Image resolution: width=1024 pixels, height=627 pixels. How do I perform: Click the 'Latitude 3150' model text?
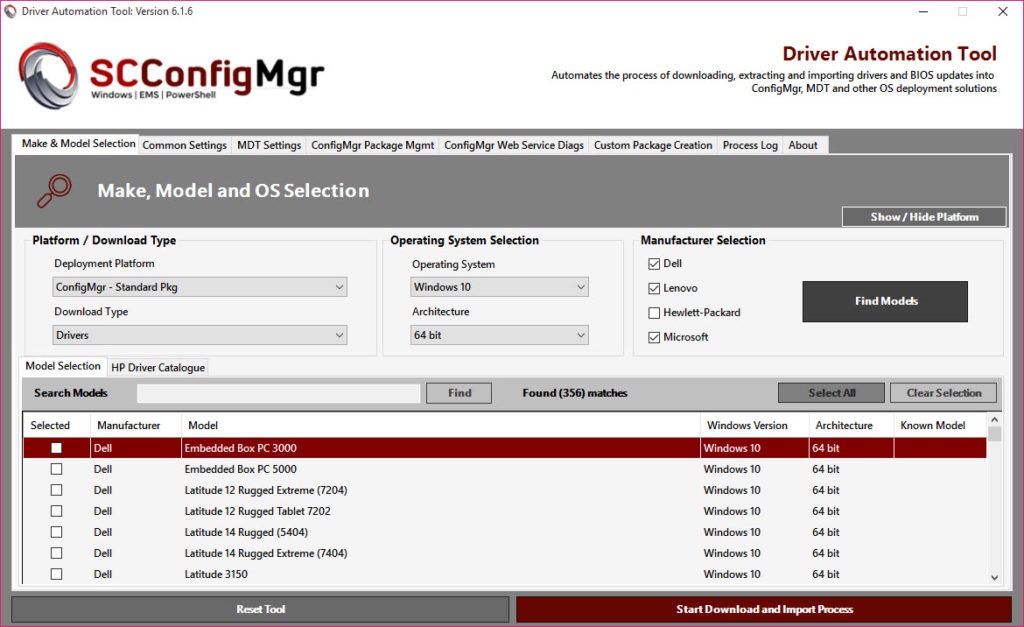[x=216, y=573]
